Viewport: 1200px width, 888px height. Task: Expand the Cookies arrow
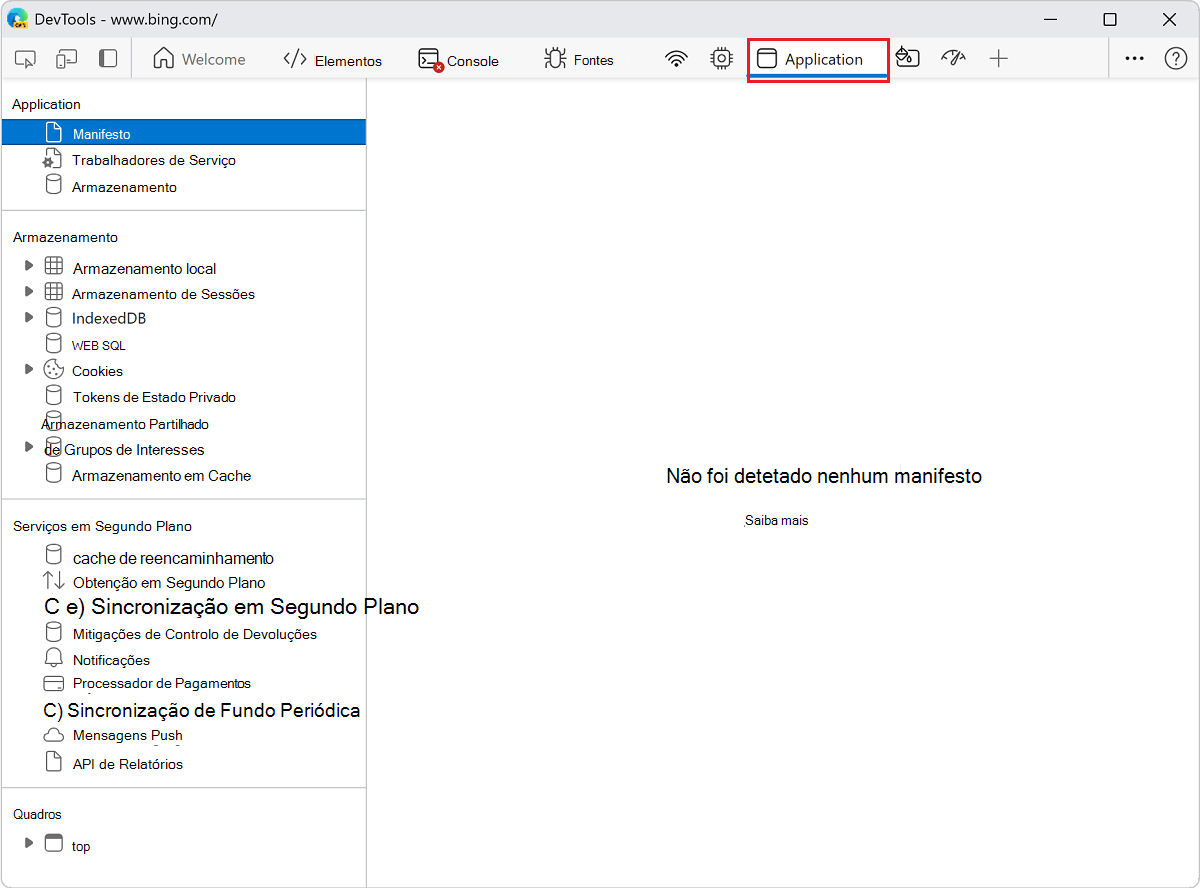pos(28,369)
